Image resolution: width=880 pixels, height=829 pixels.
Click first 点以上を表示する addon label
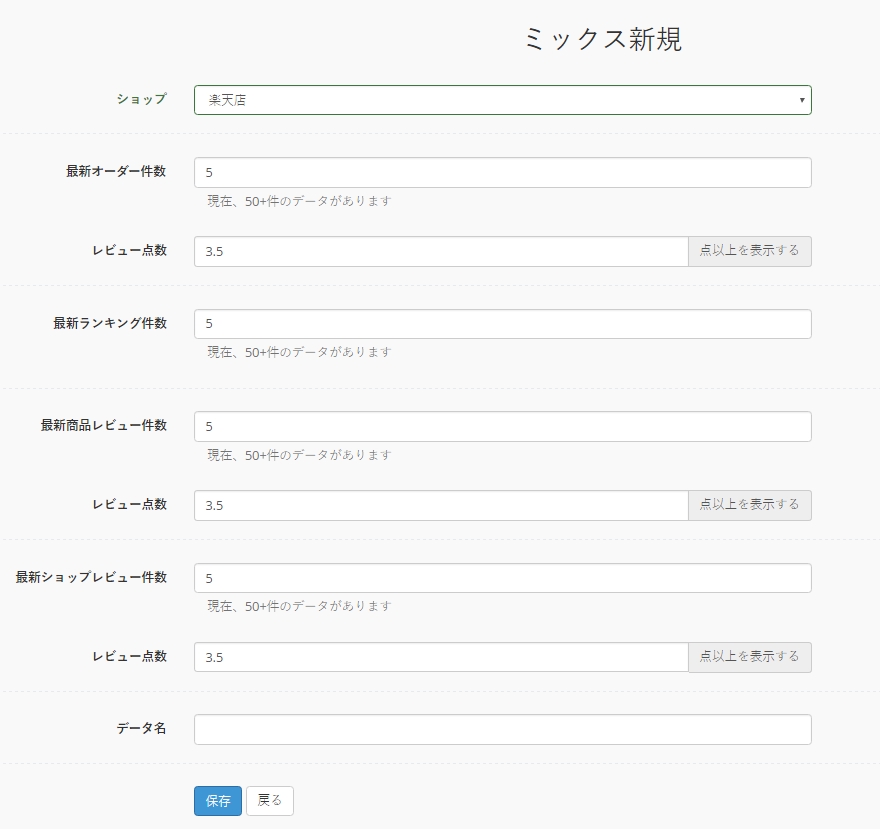click(x=749, y=251)
